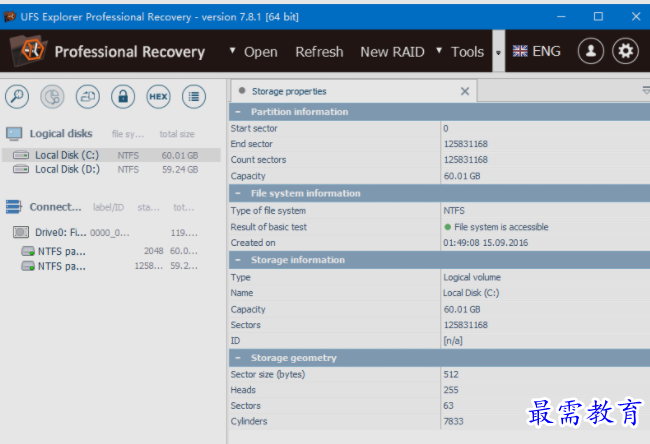Click the Drive0 hard disk icon
Image resolution: width=650 pixels, height=444 pixels.
[21, 232]
